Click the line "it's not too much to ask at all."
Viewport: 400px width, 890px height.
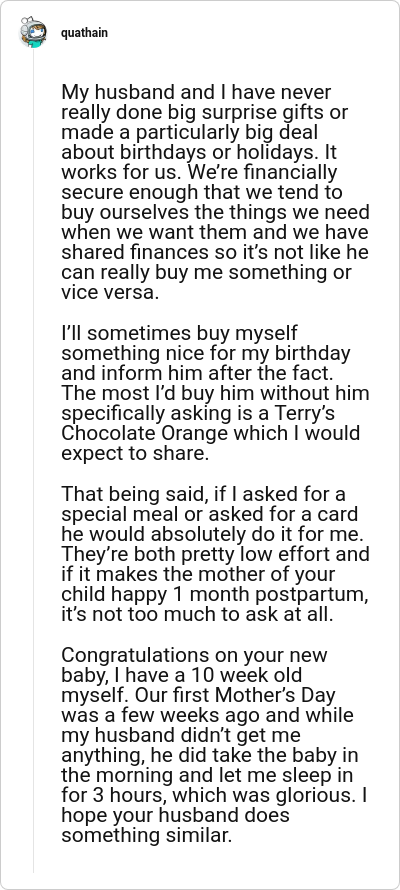pos(197,615)
